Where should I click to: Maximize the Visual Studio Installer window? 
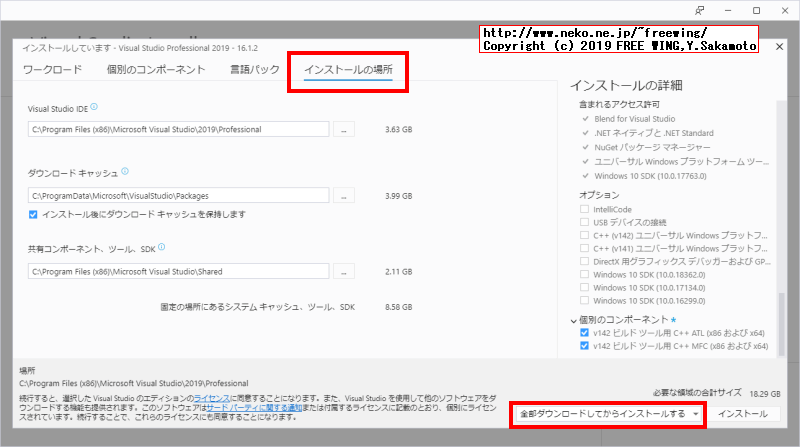pyautogui.click(x=757, y=10)
